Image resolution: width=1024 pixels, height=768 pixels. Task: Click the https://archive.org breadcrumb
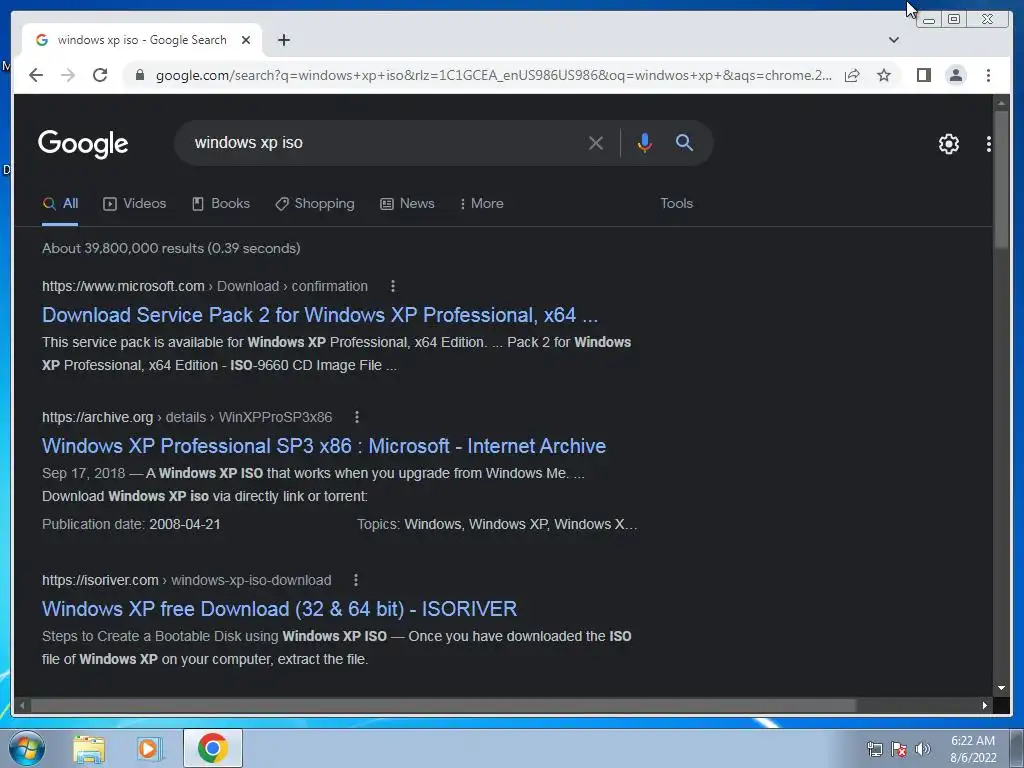click(x=97, y=417)
